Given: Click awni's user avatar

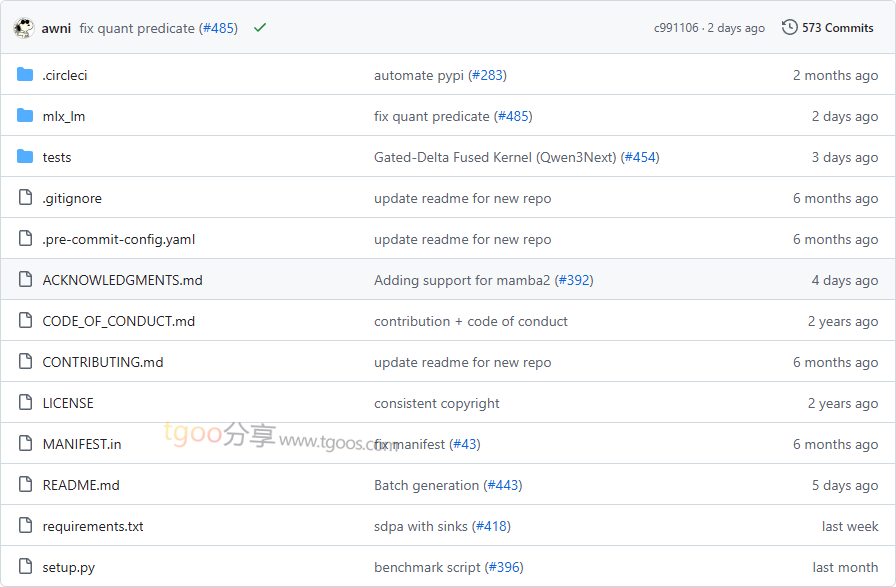Looking at the screenshot, I should coord(24,28).
